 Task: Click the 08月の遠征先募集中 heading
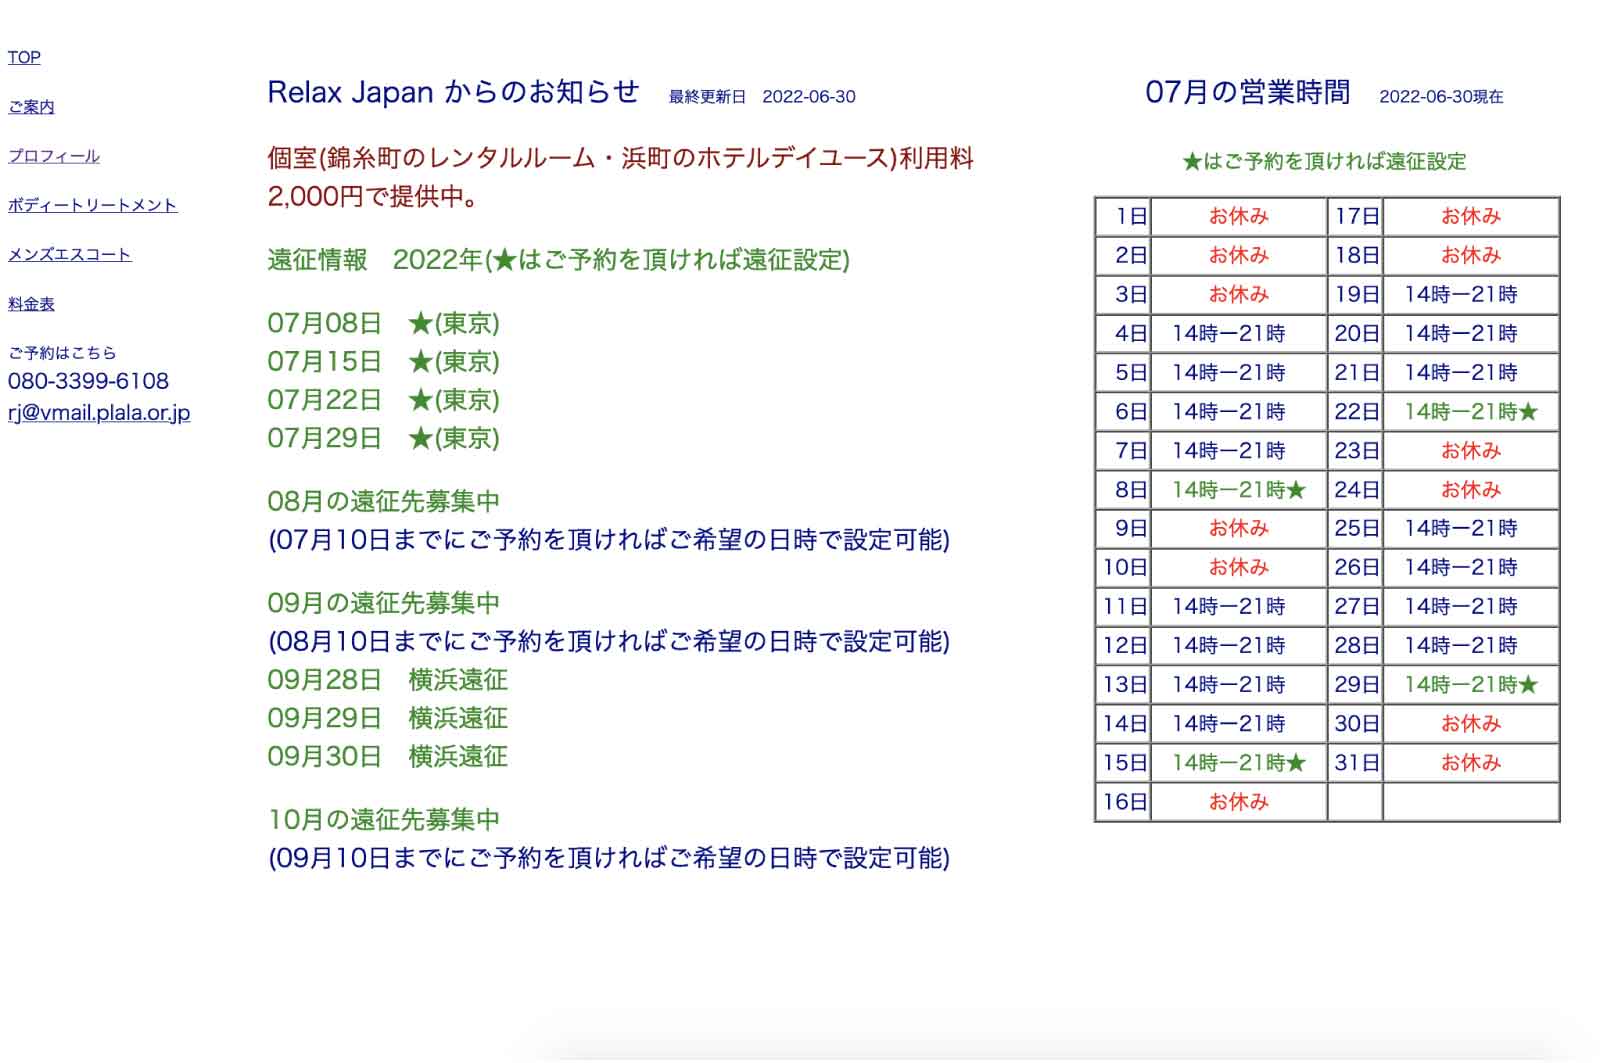point(383,502)
